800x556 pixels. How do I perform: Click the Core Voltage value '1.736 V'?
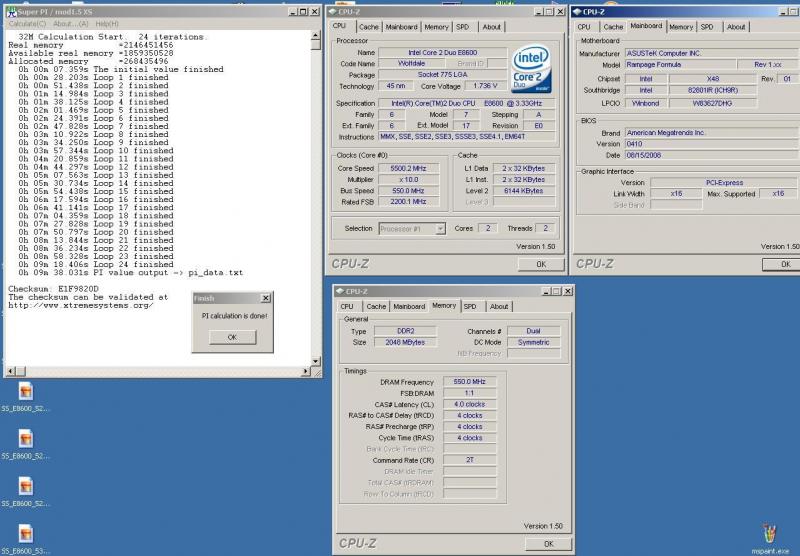tap(485, 86)
